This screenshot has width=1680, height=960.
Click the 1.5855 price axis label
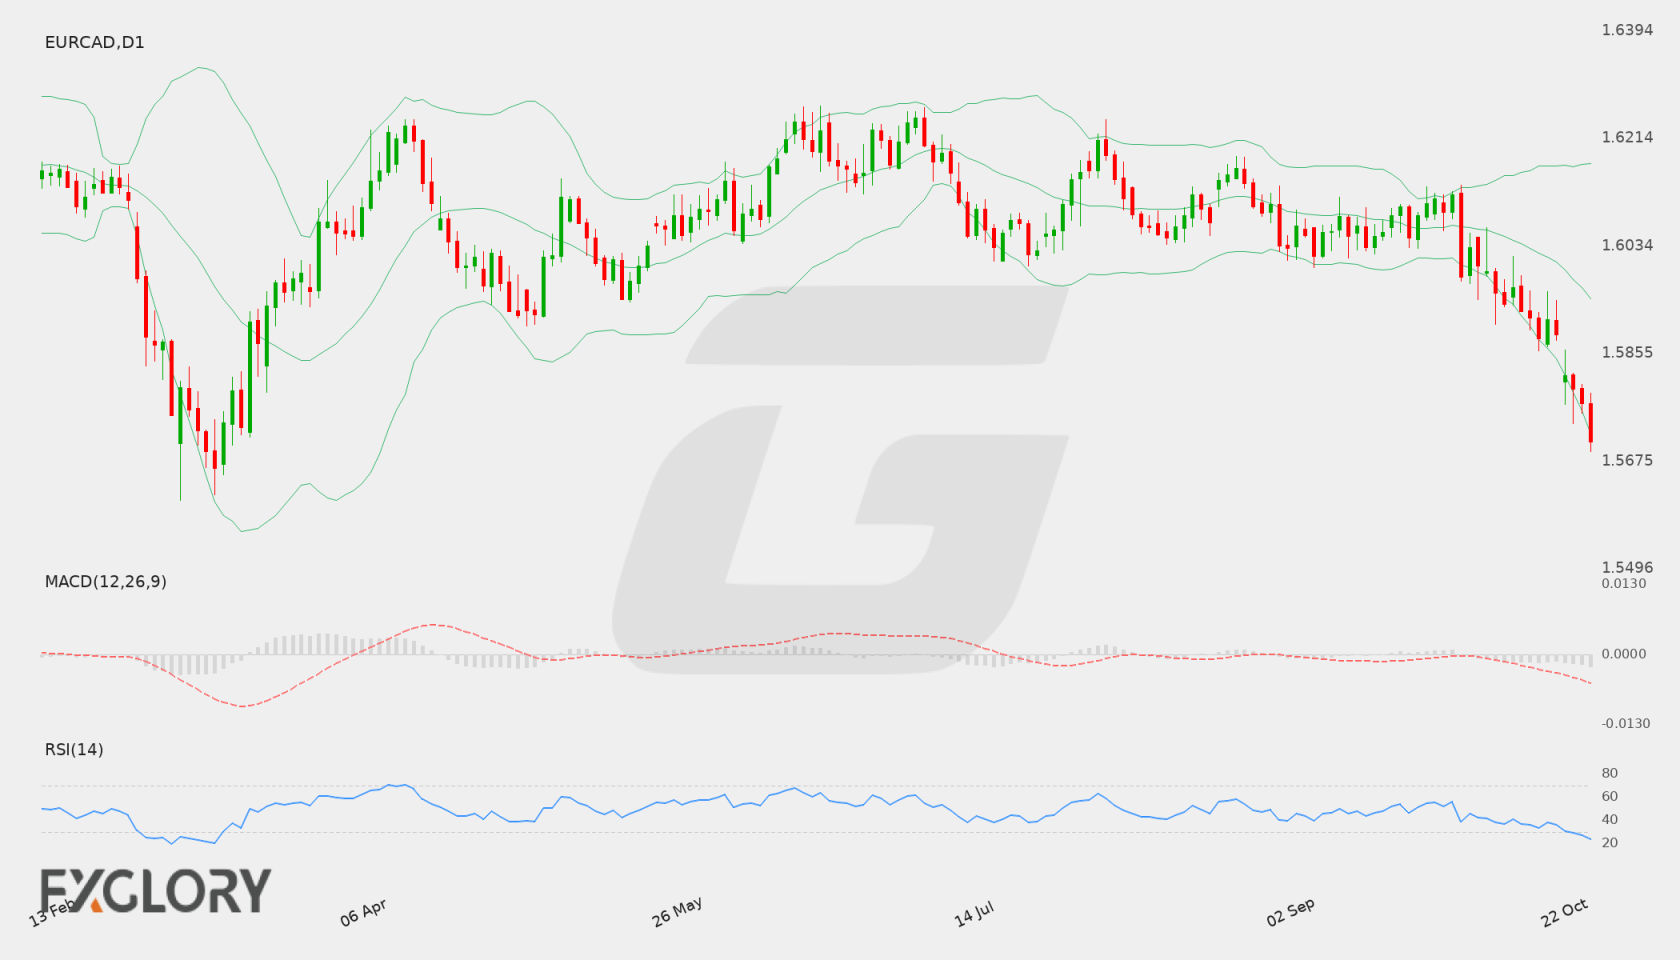1627,352
